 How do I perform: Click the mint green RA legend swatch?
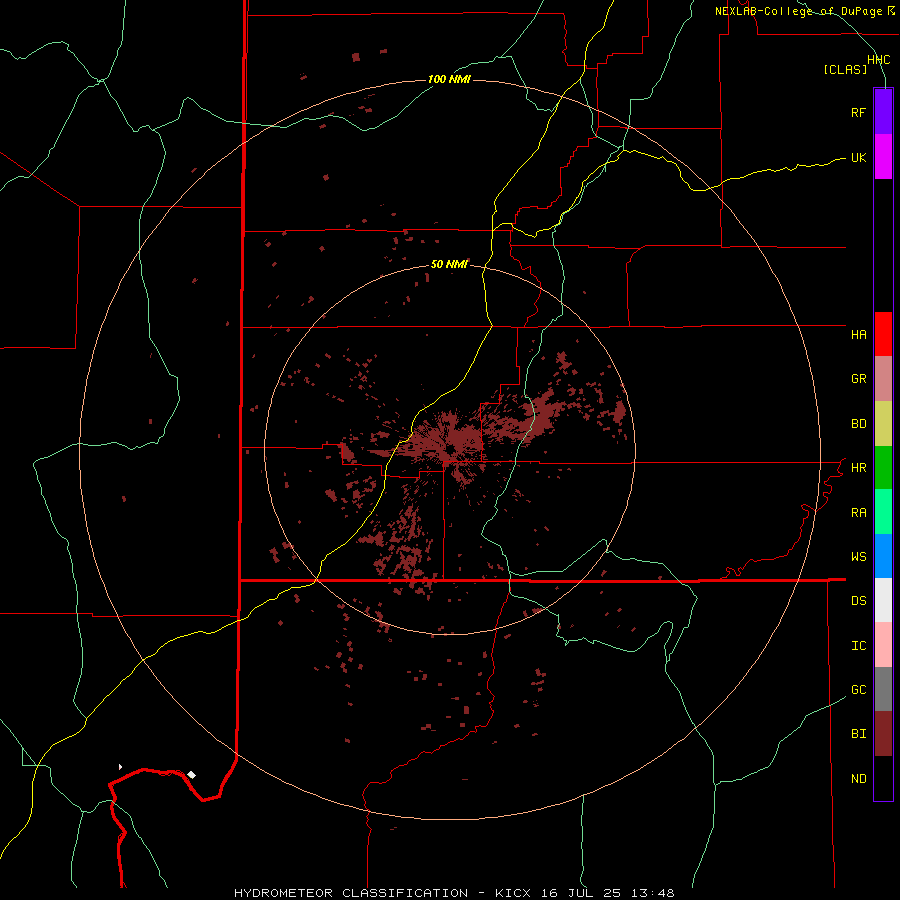883,512
